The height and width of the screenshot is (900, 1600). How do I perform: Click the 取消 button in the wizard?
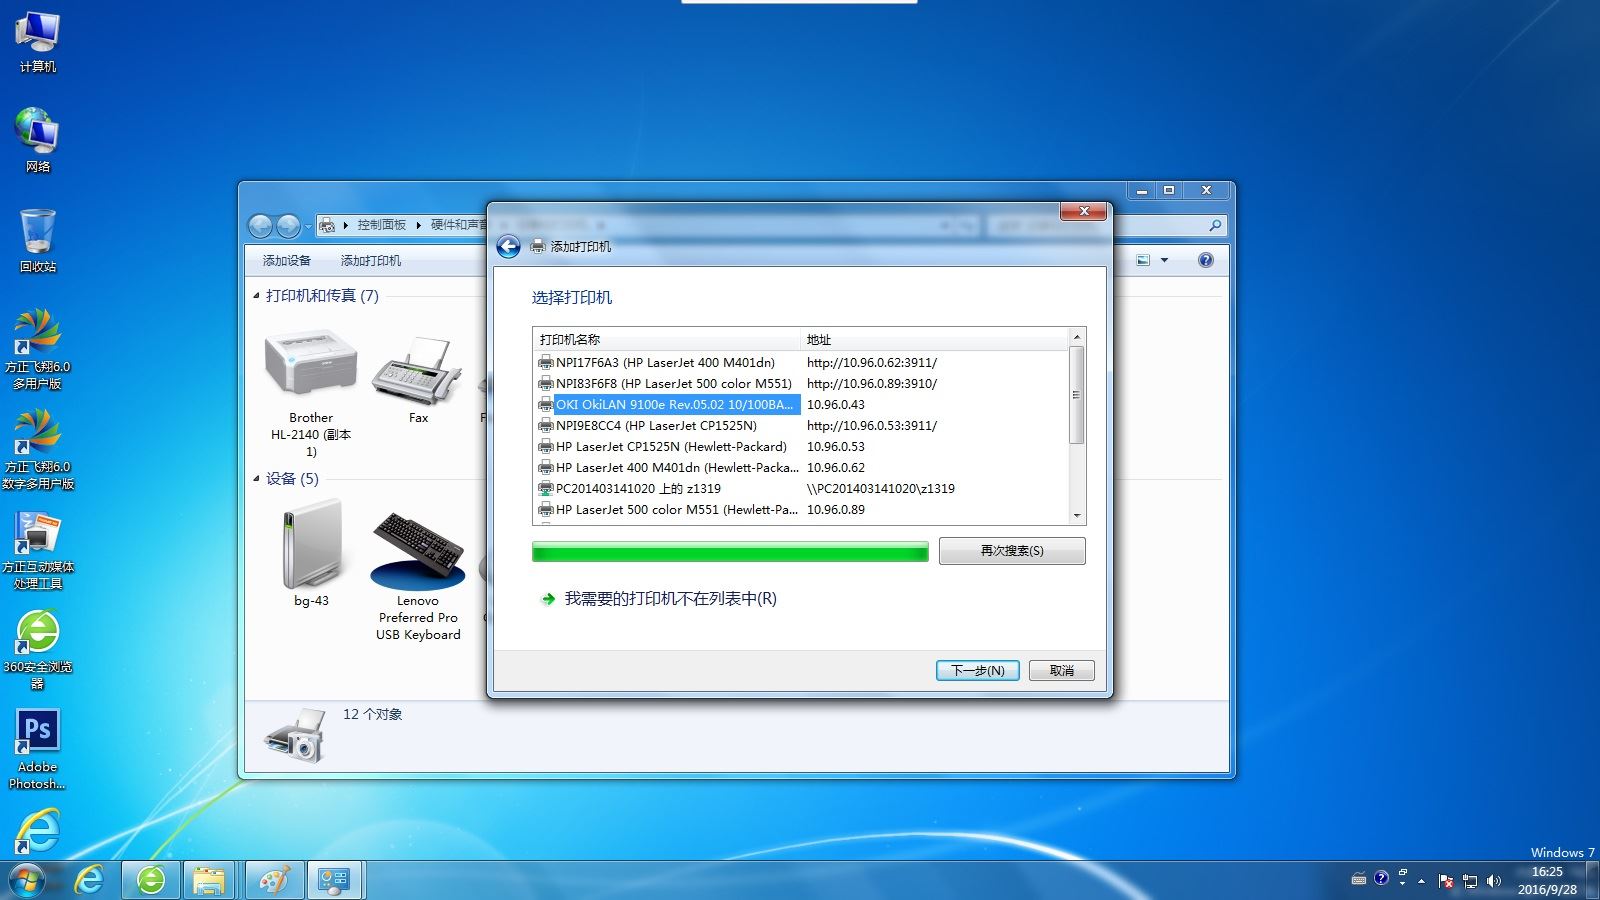(x=1061, y=671)
